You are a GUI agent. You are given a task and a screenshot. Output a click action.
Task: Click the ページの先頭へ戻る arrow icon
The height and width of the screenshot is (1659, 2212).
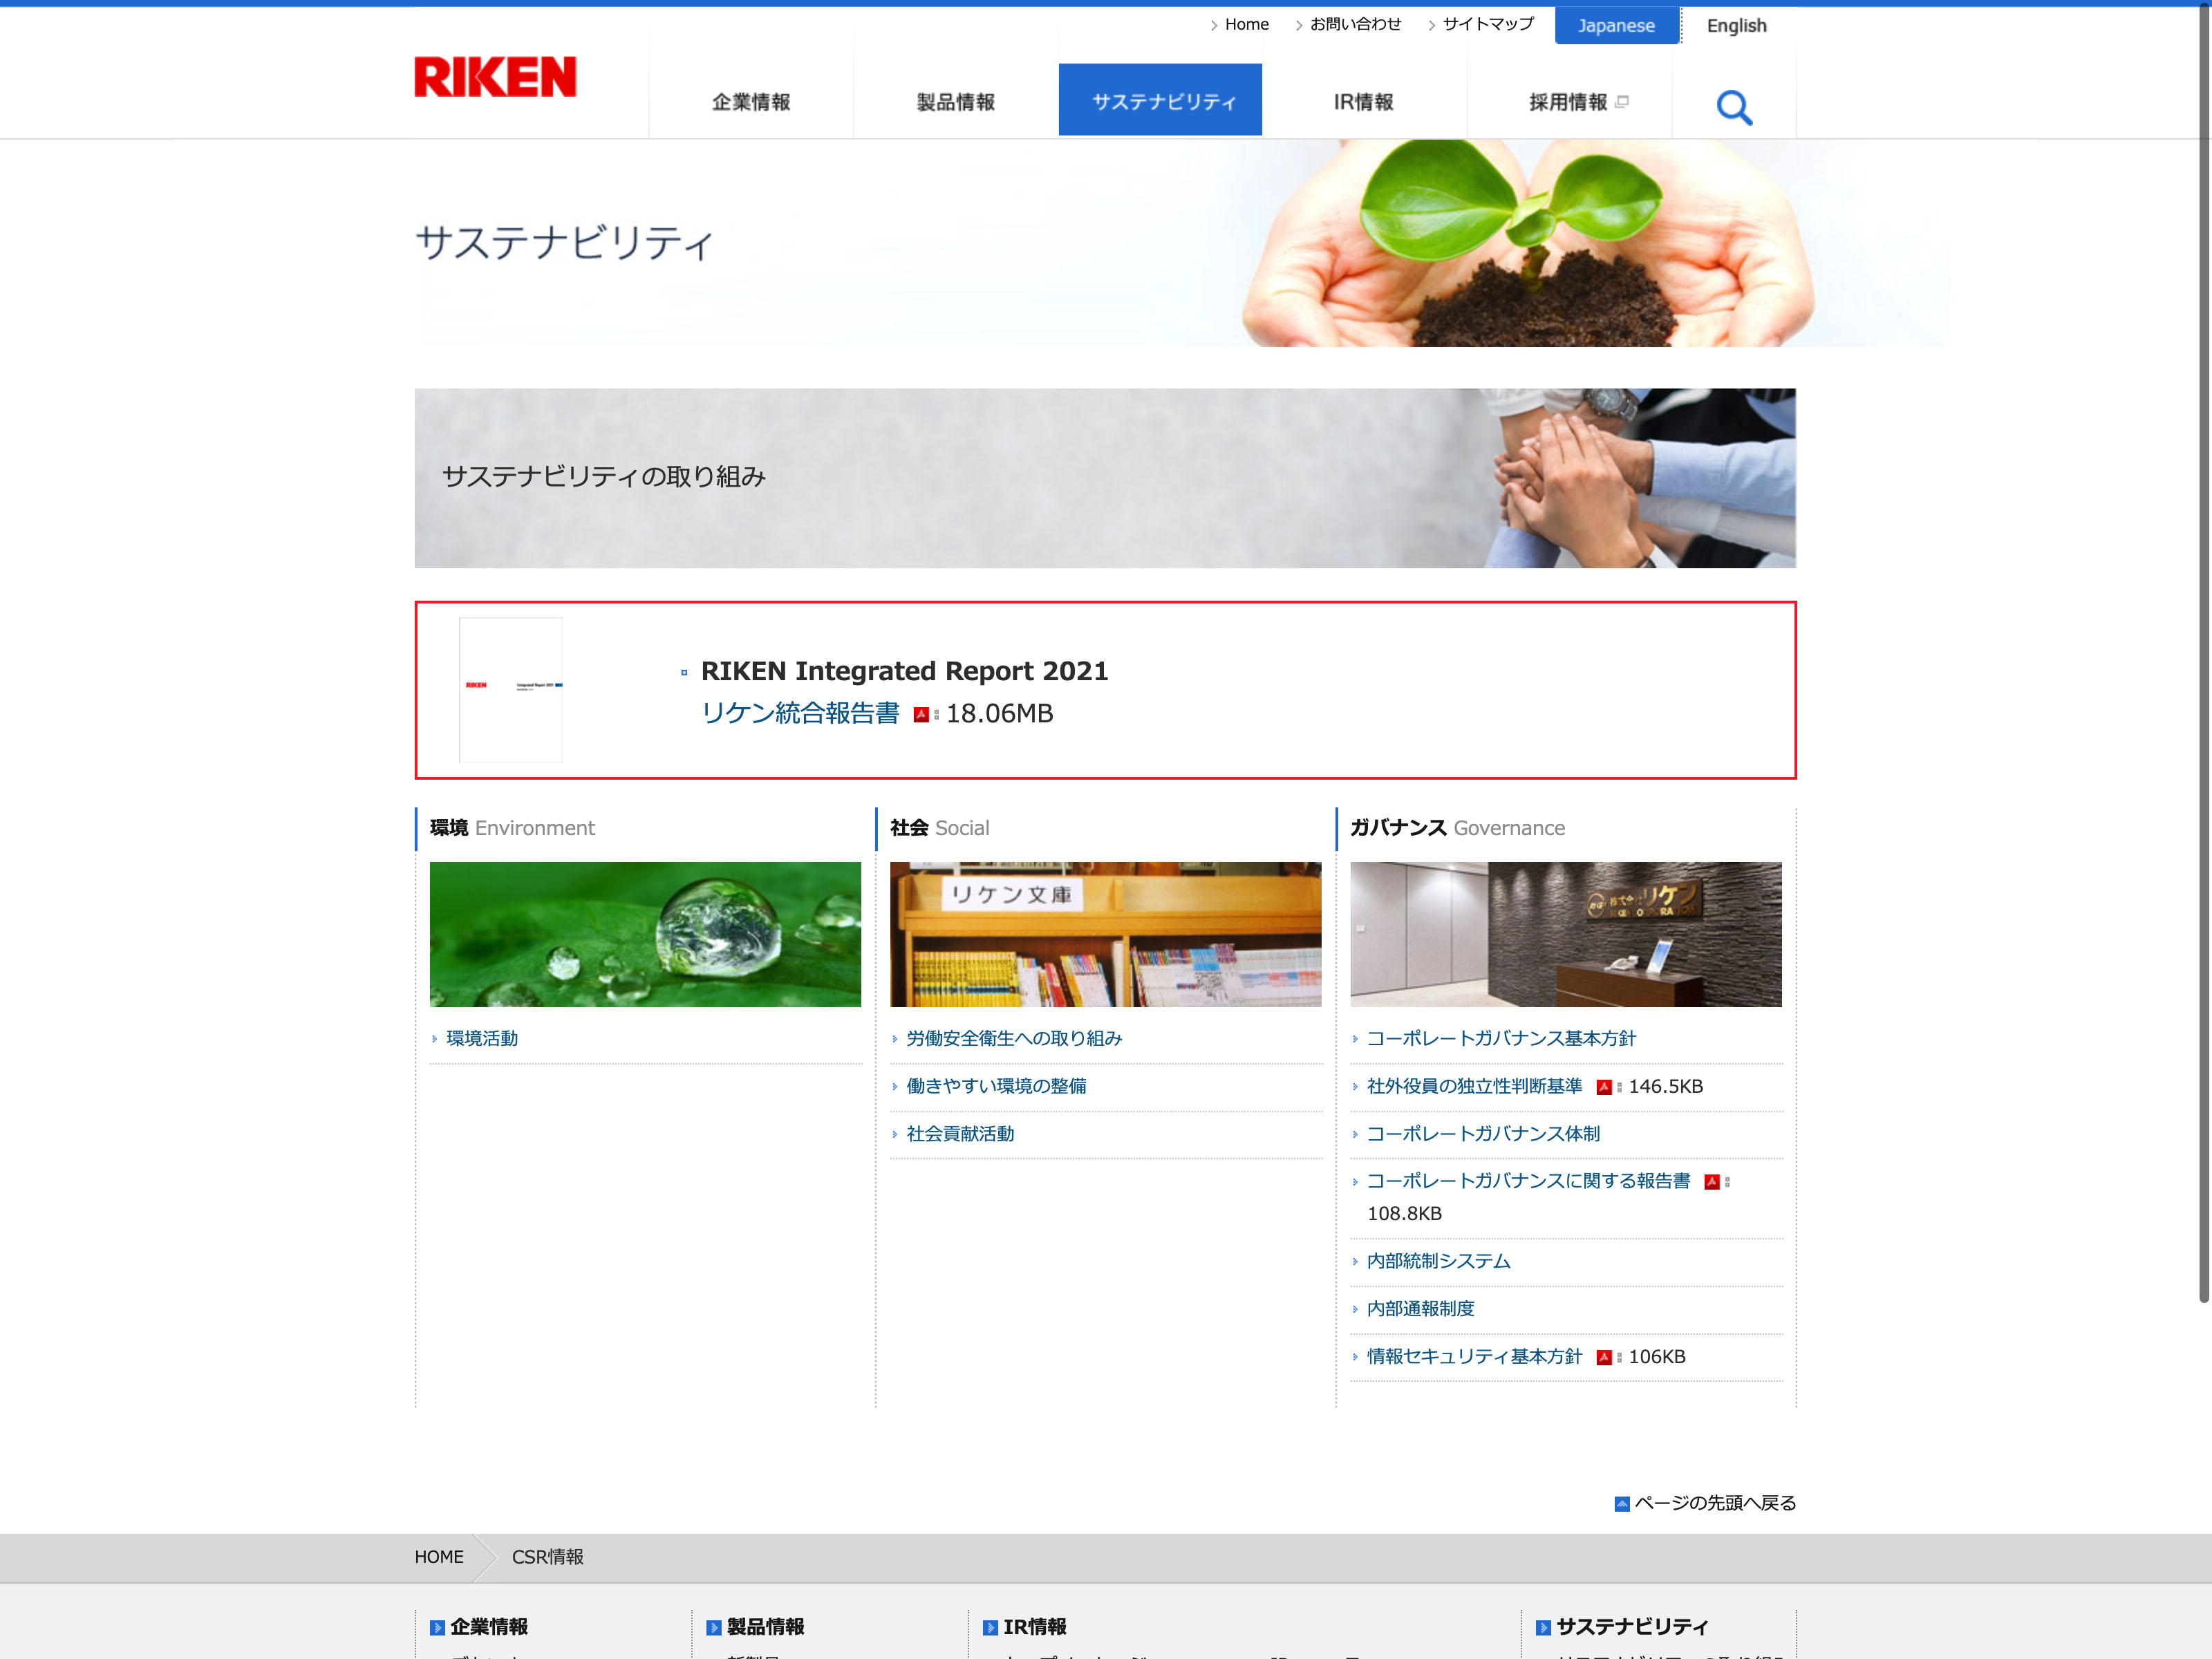coord(1622,1504)
